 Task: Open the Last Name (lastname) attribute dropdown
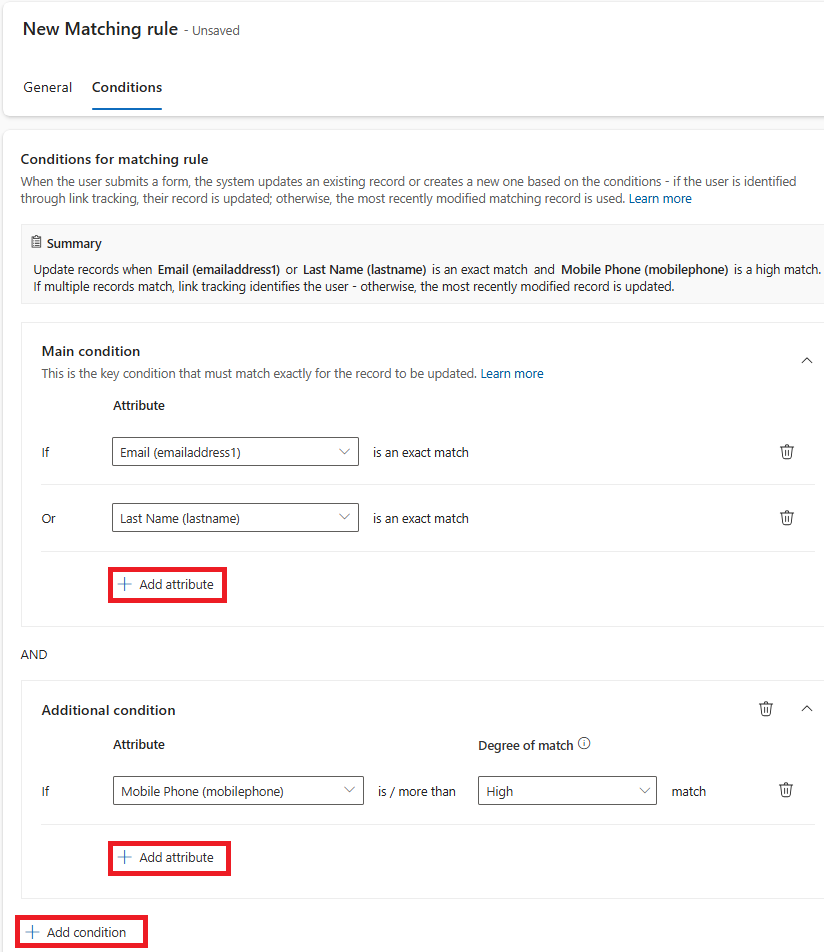235,518
